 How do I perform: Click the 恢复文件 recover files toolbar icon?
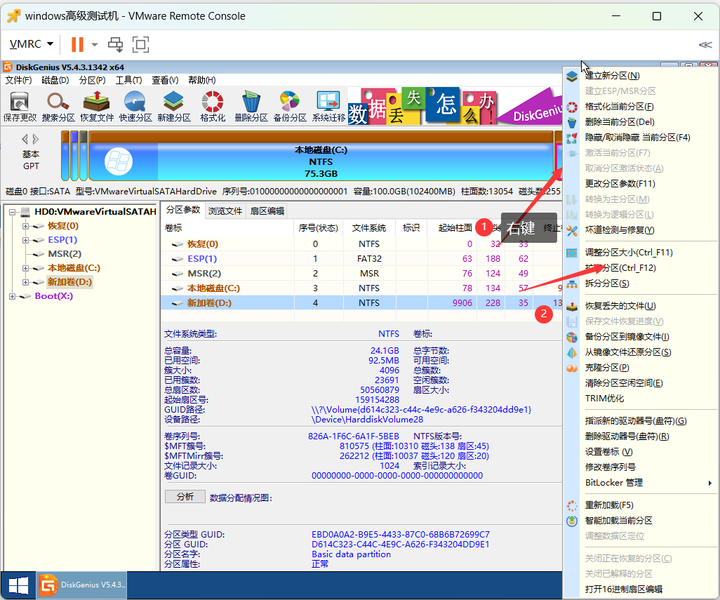point(97,107)
